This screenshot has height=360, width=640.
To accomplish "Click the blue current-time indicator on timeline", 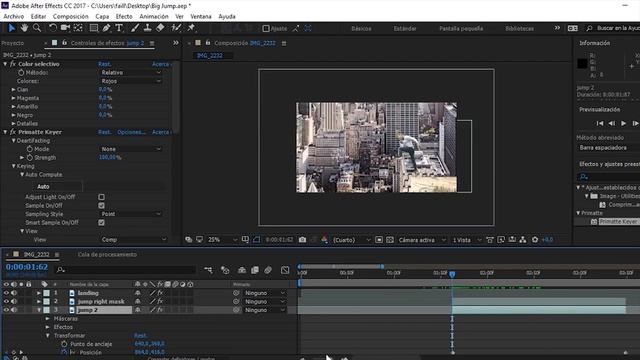I will 452,274.
